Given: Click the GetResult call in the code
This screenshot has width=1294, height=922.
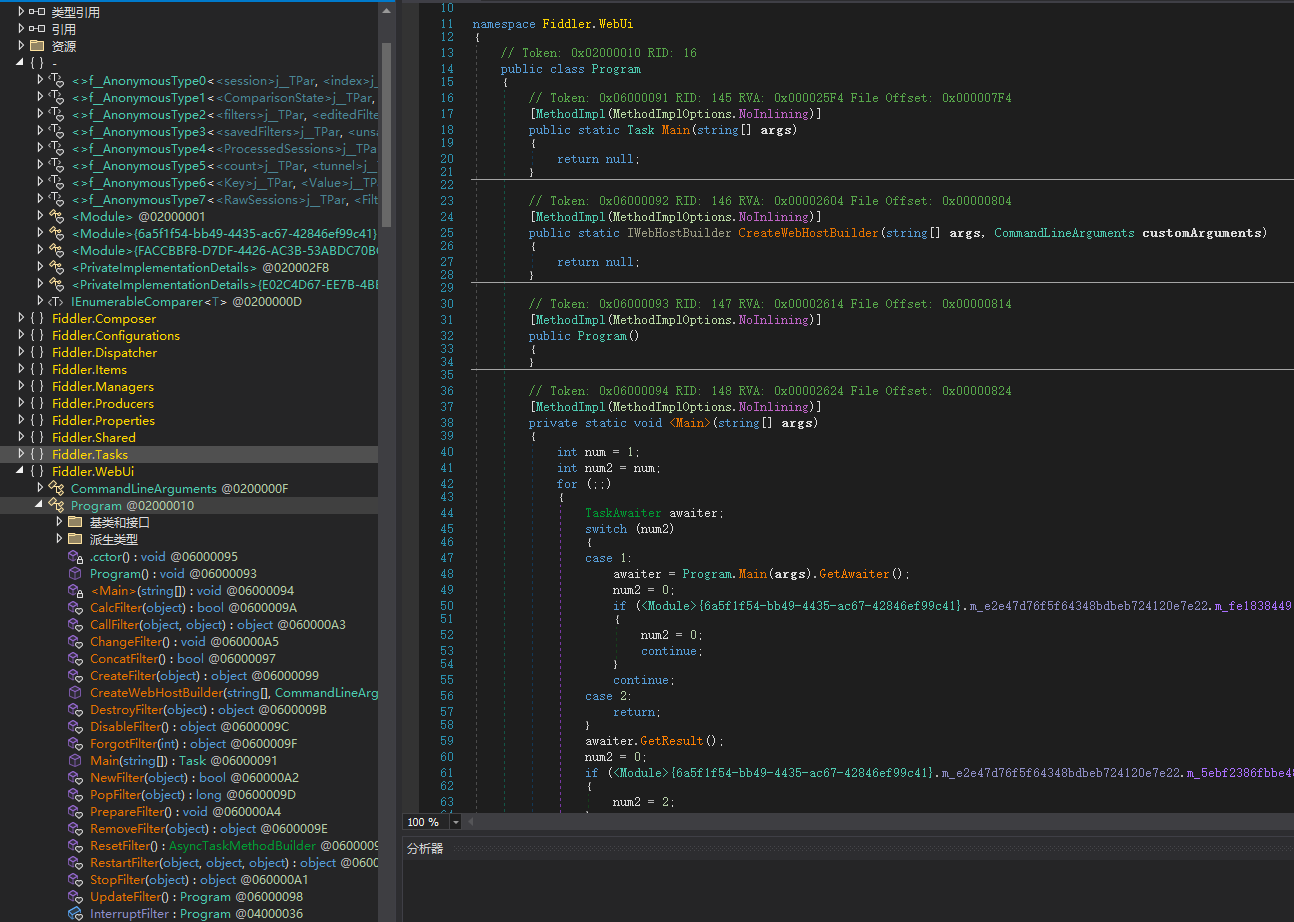Looking at the screenshot, I should pos(672,741).
